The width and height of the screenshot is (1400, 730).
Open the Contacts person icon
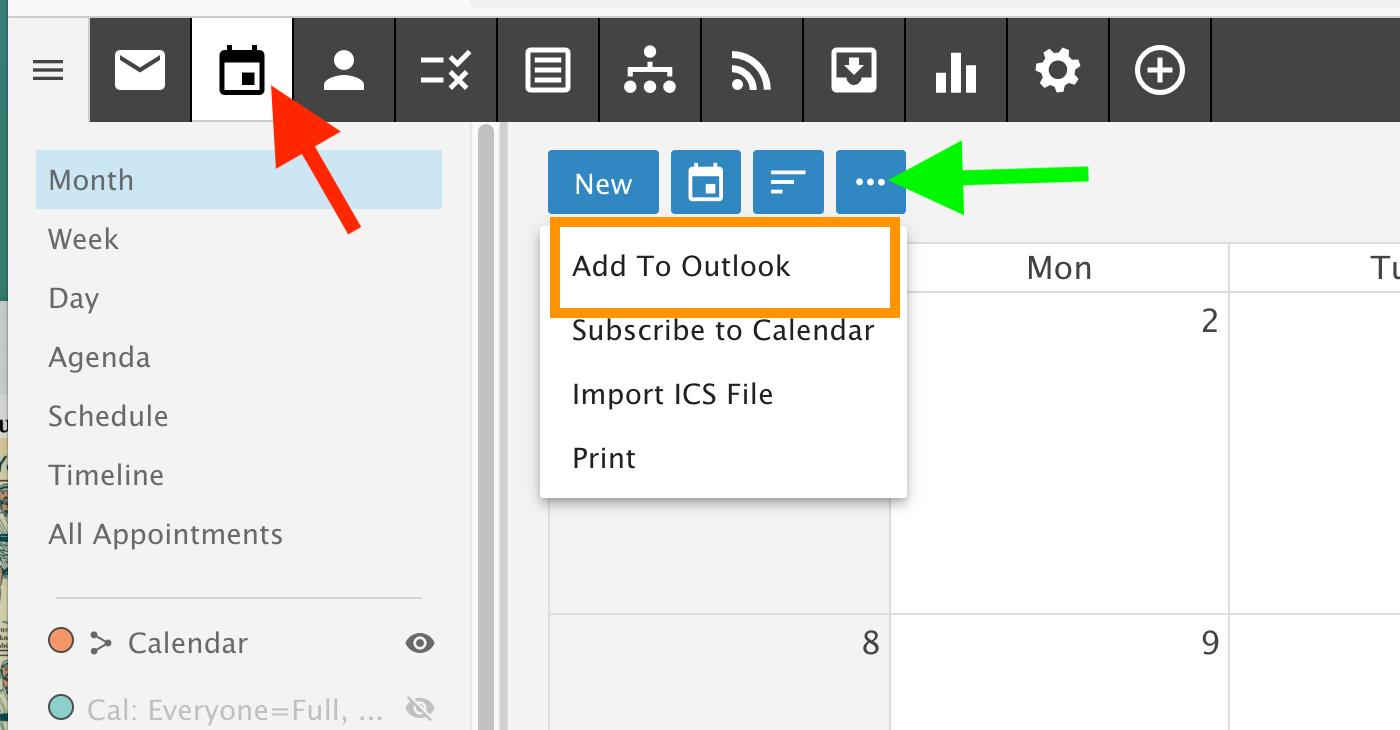(x=344, y=72)
